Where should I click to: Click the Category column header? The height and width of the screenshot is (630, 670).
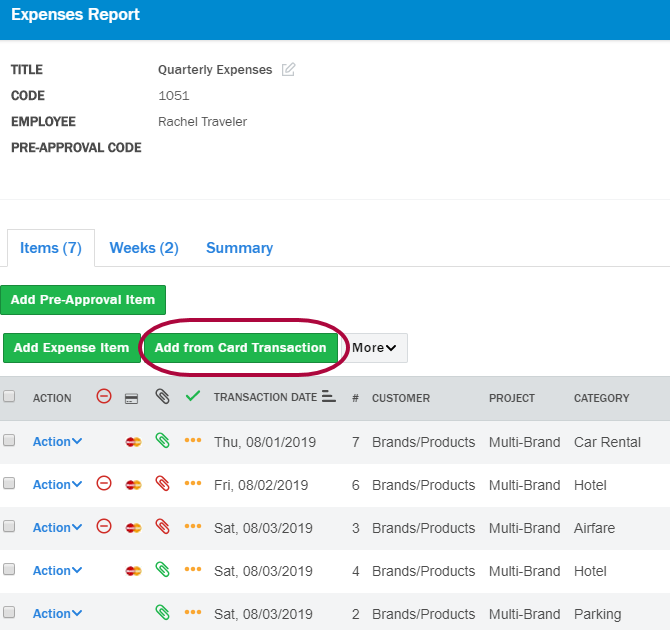tap(601, 398)
